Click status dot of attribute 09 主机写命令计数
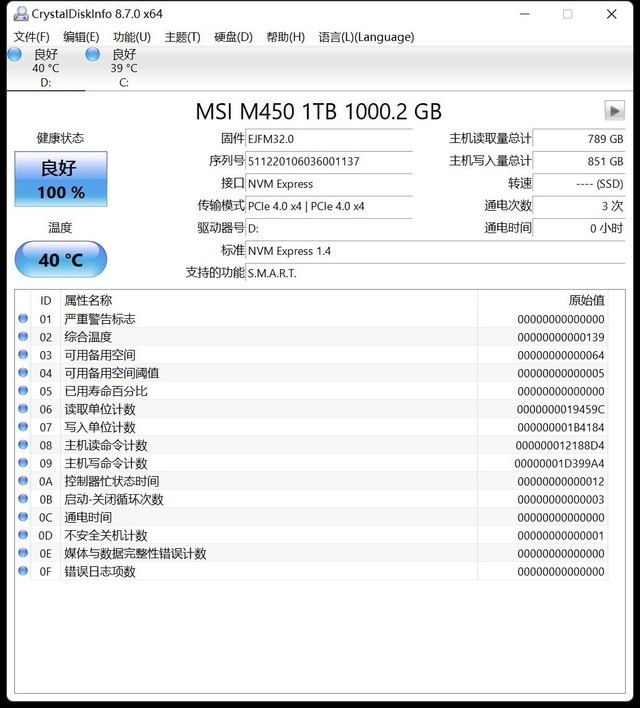640x708 pixels. click(23, 463)
